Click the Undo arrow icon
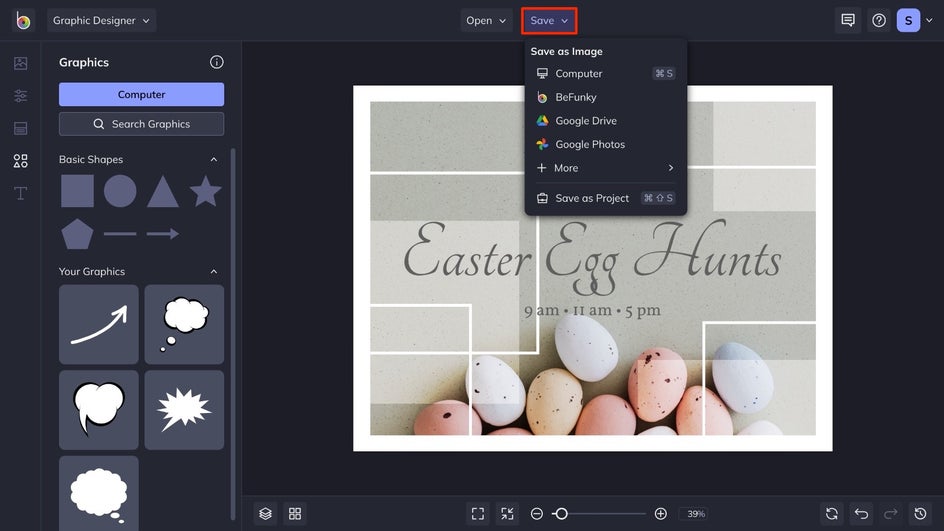Viewport: 944px width, 531px height. (x=861, y=513)
